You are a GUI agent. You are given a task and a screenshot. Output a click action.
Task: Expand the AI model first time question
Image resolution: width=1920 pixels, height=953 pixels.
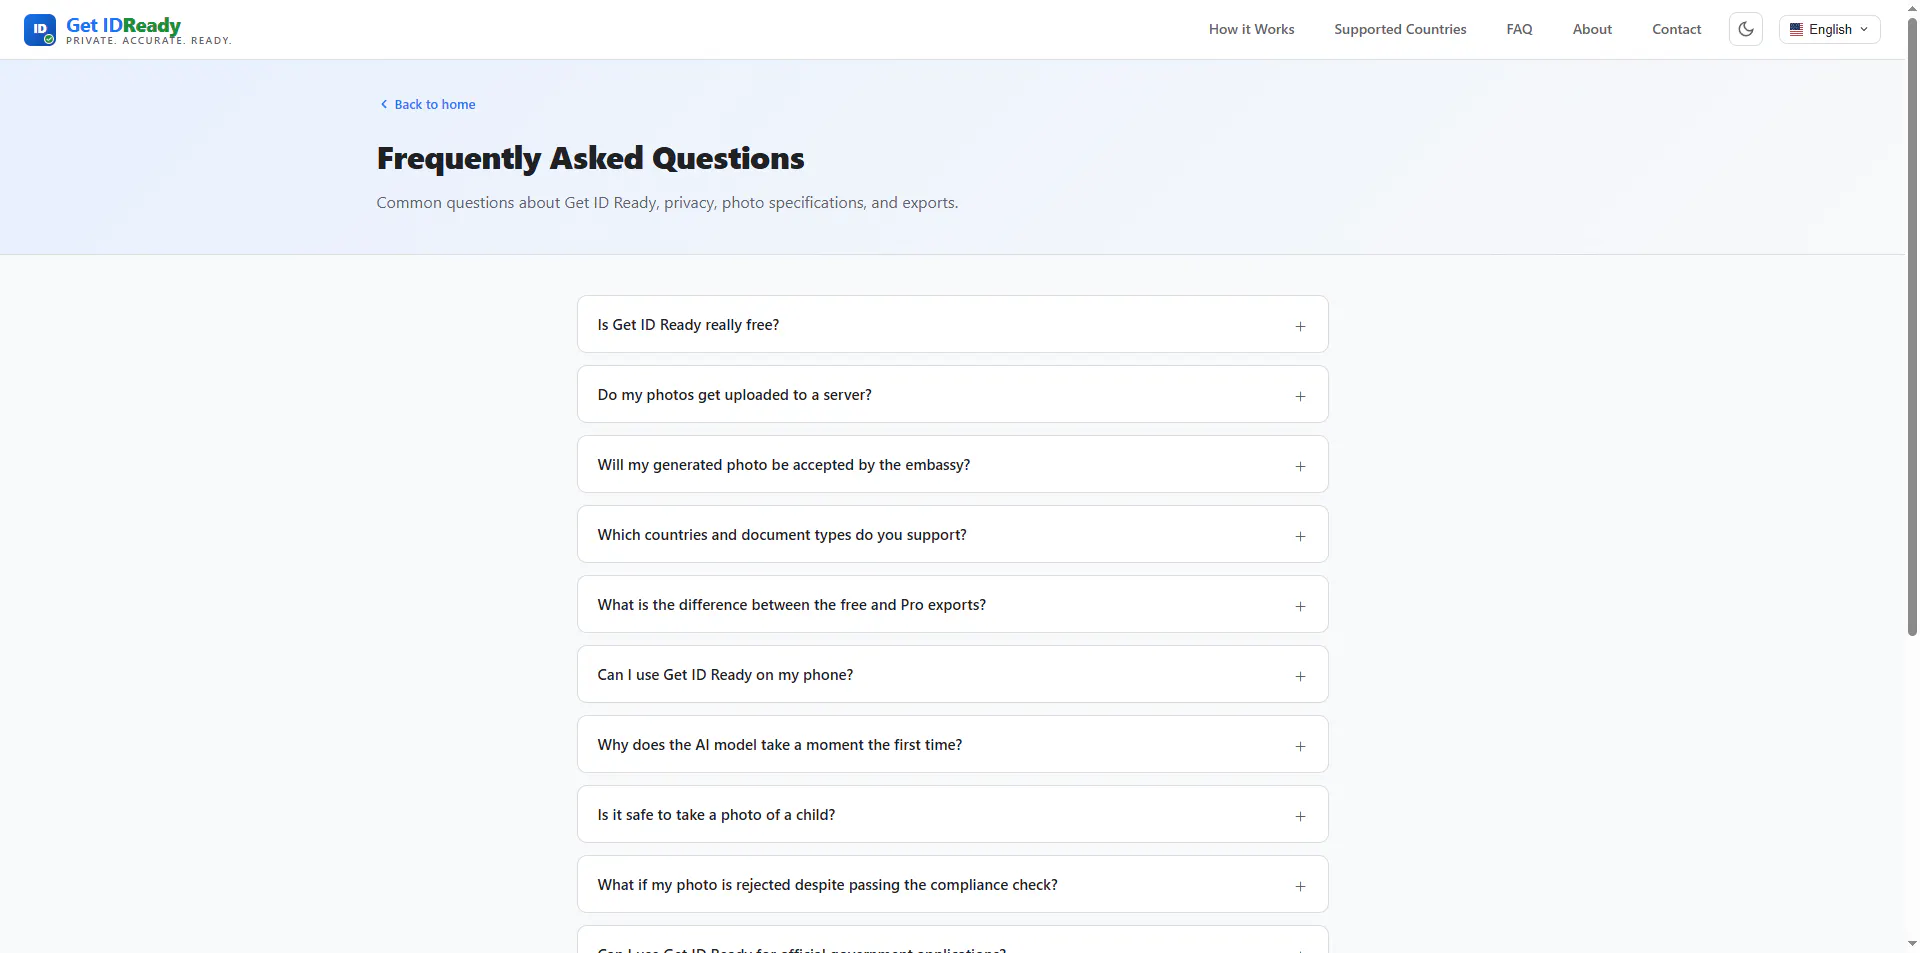[952, 744]
